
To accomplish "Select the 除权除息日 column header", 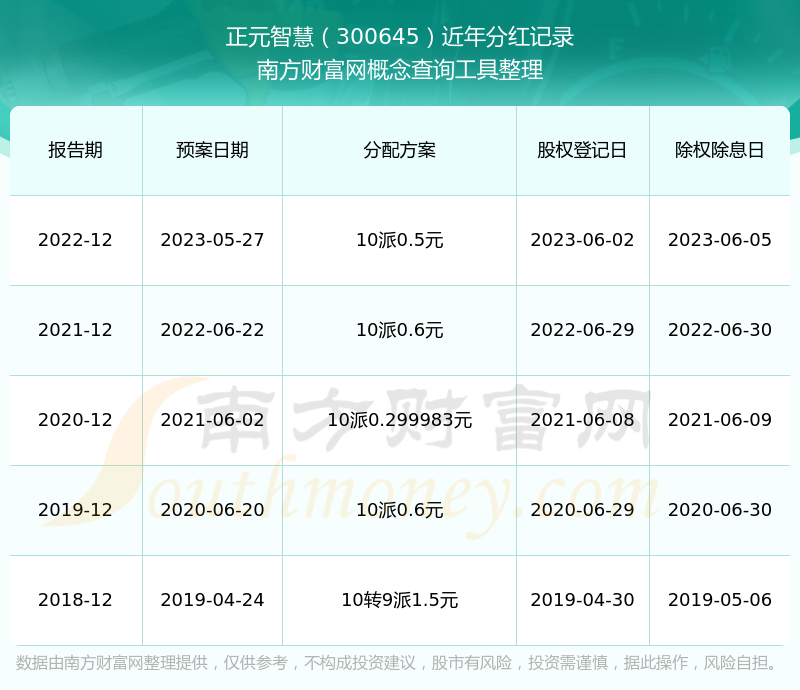I will coord(719,150).
